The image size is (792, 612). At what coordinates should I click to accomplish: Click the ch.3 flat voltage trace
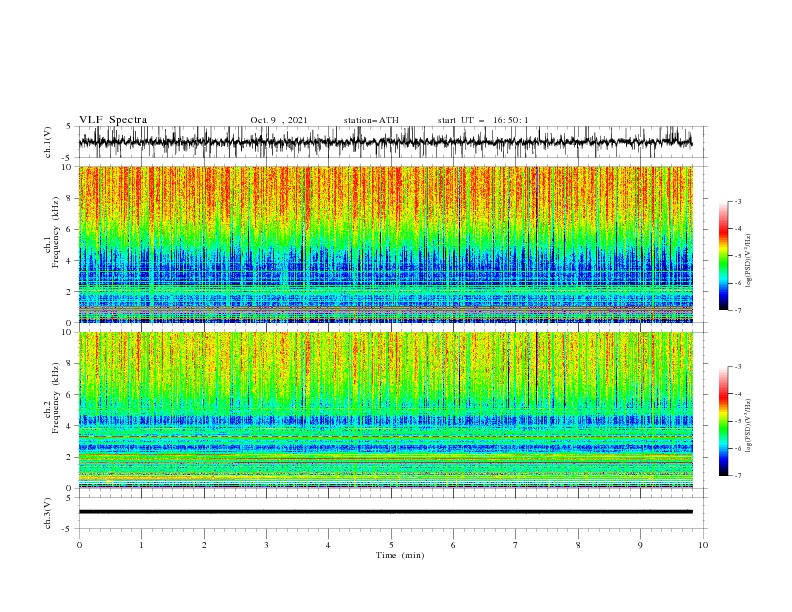click(386, 512)
